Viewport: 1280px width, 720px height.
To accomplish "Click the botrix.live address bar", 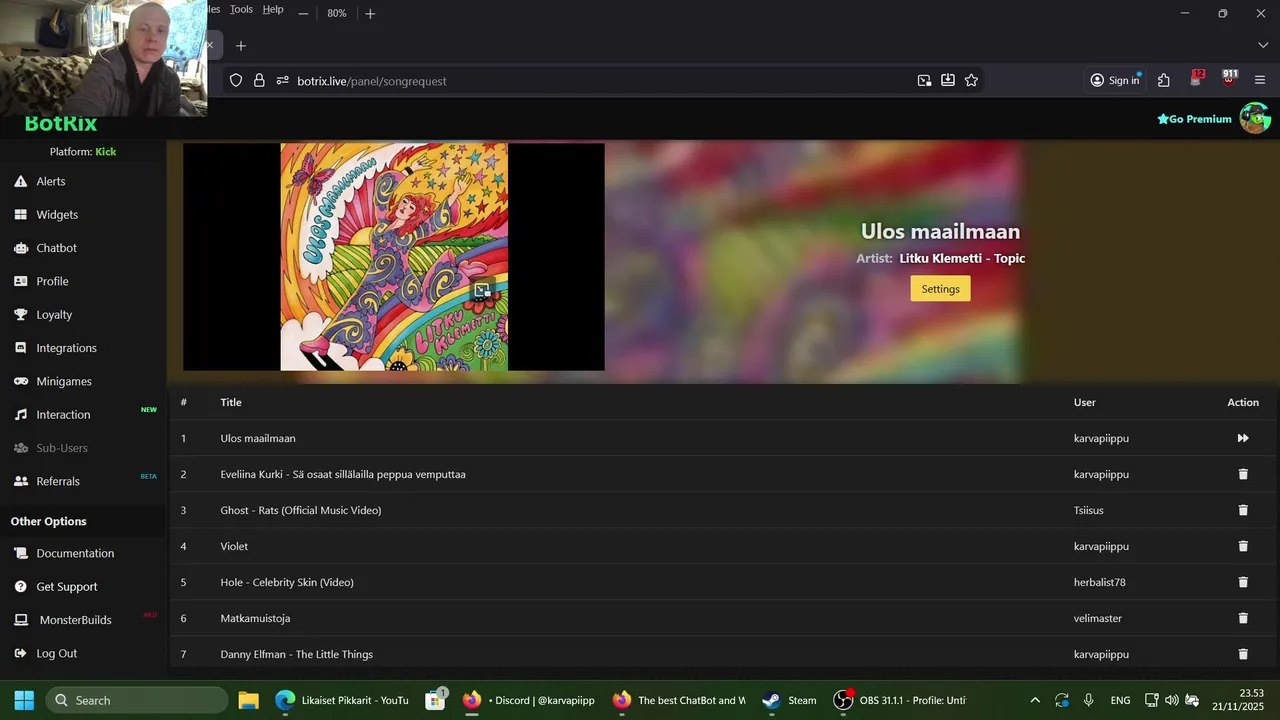I will (x=600, y=81).
